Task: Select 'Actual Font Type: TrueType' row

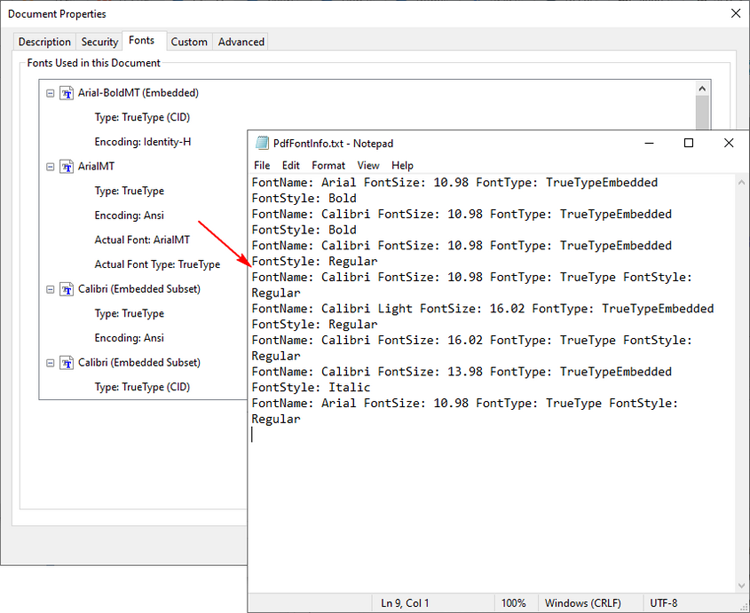Action: point(157,264)
